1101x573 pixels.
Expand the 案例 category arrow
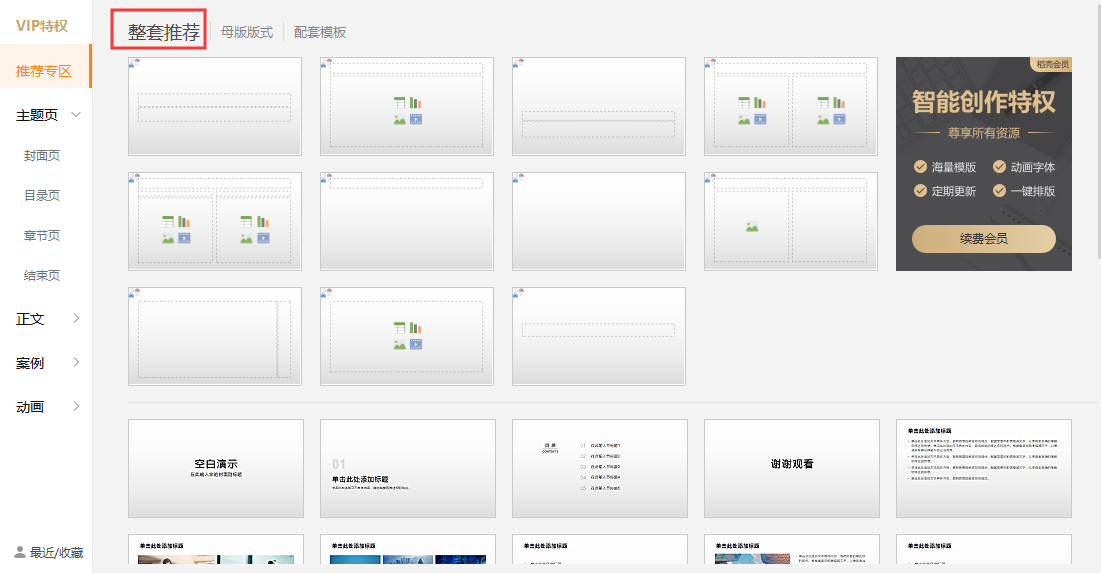76,362
